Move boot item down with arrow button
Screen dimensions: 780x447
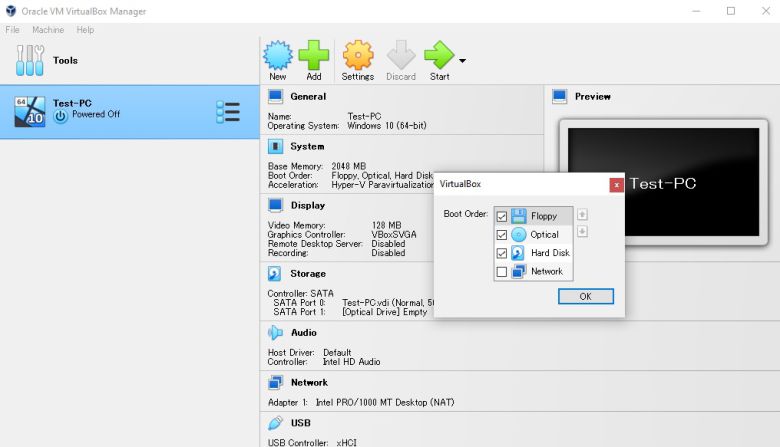[x=583, y=232]
